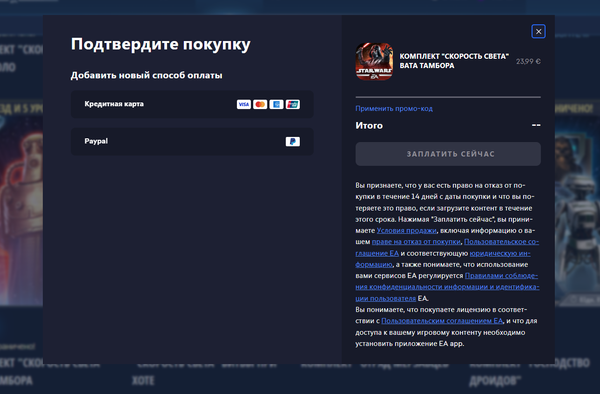Click the Заплатить сейчас button
This screenshot has height=394, width=600.
(x=448, y=154)
